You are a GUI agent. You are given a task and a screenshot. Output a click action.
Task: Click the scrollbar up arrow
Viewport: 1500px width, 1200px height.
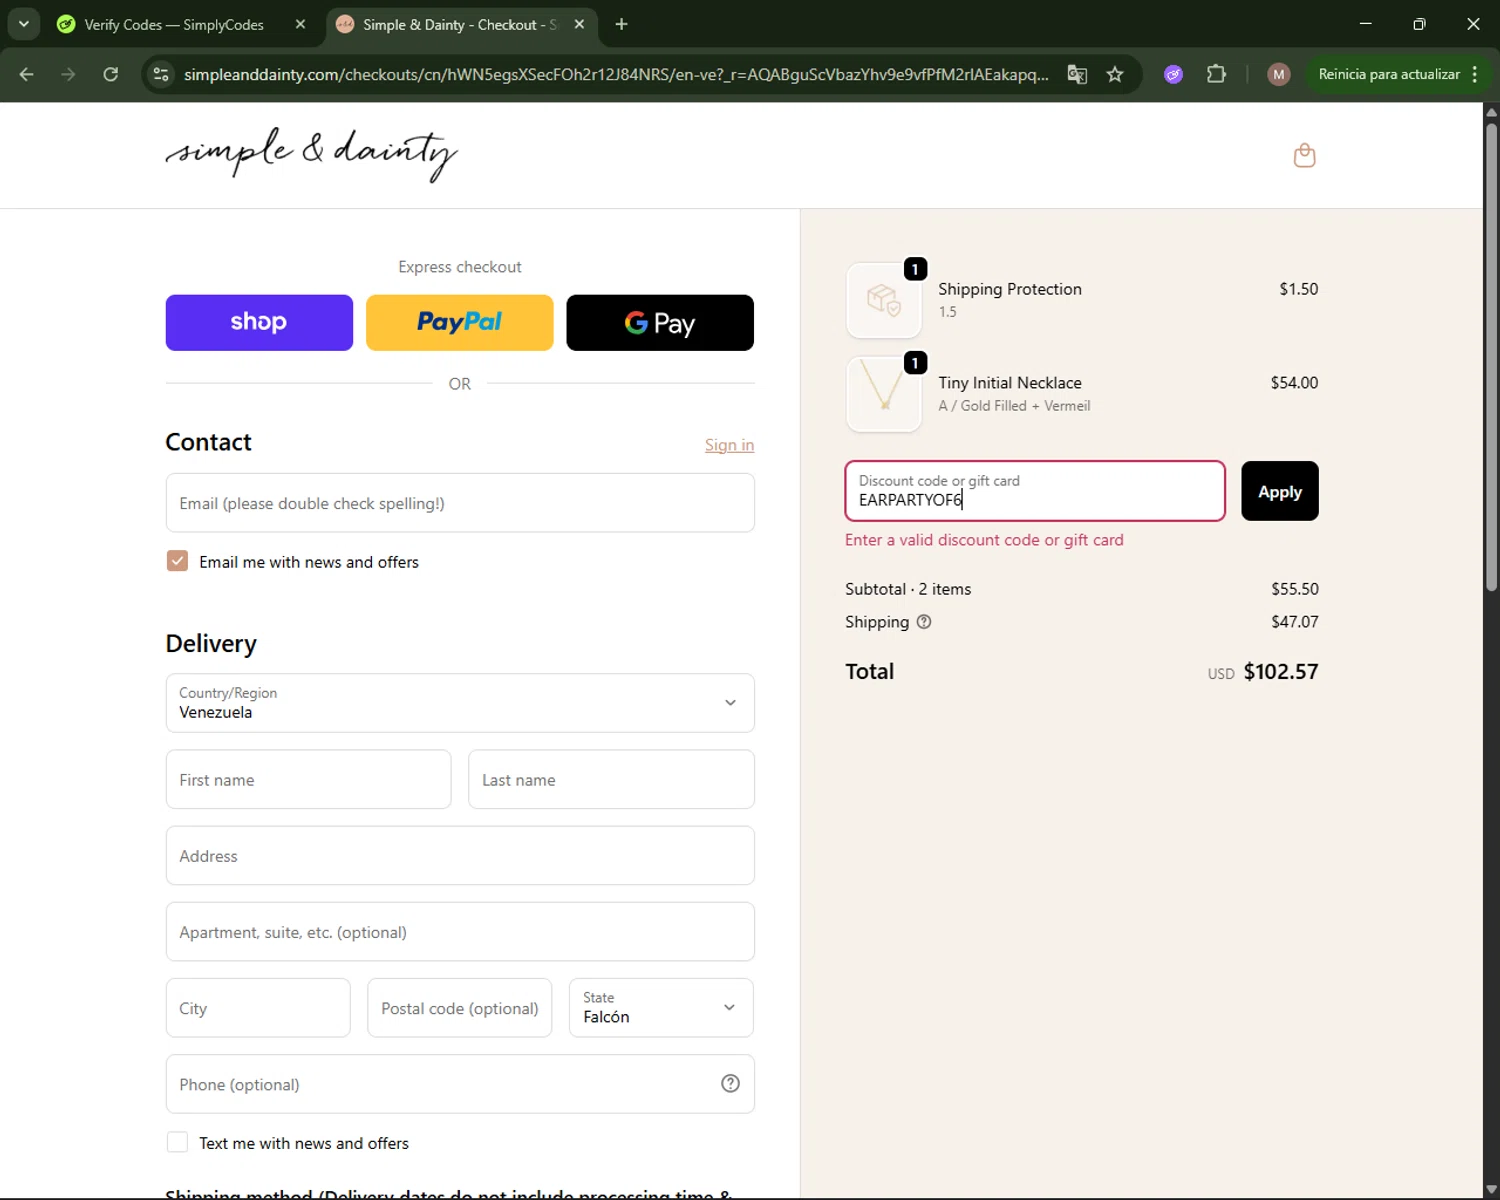pos(1491,111)
